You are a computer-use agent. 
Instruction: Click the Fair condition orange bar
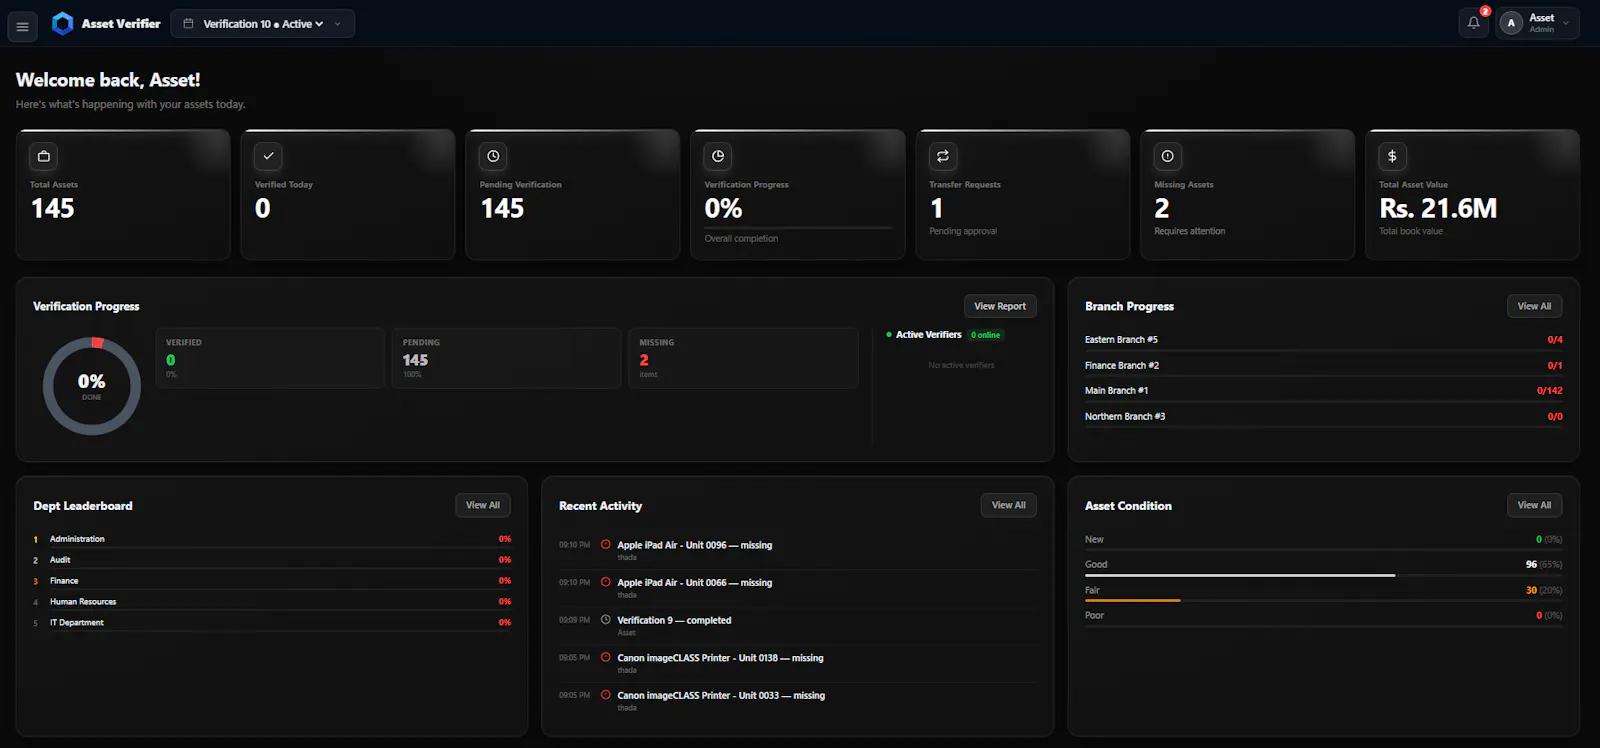(x=1133, y=601)
